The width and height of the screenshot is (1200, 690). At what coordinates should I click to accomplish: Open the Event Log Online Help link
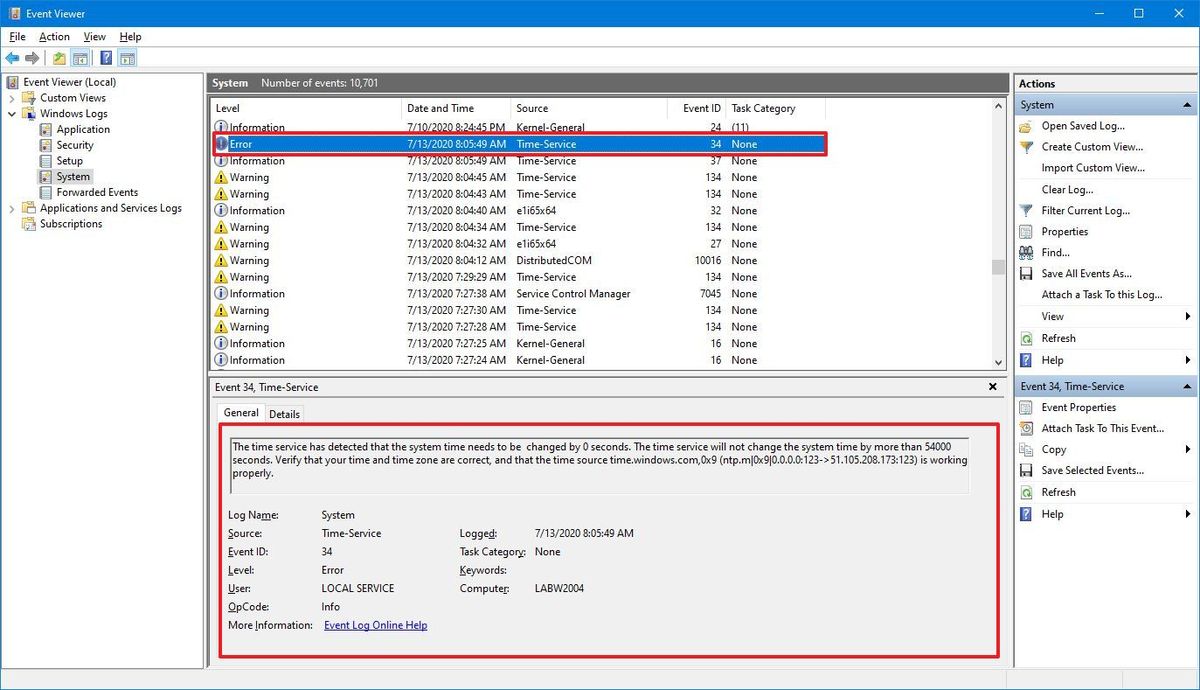pyautogui.click(x=375, y=624)
